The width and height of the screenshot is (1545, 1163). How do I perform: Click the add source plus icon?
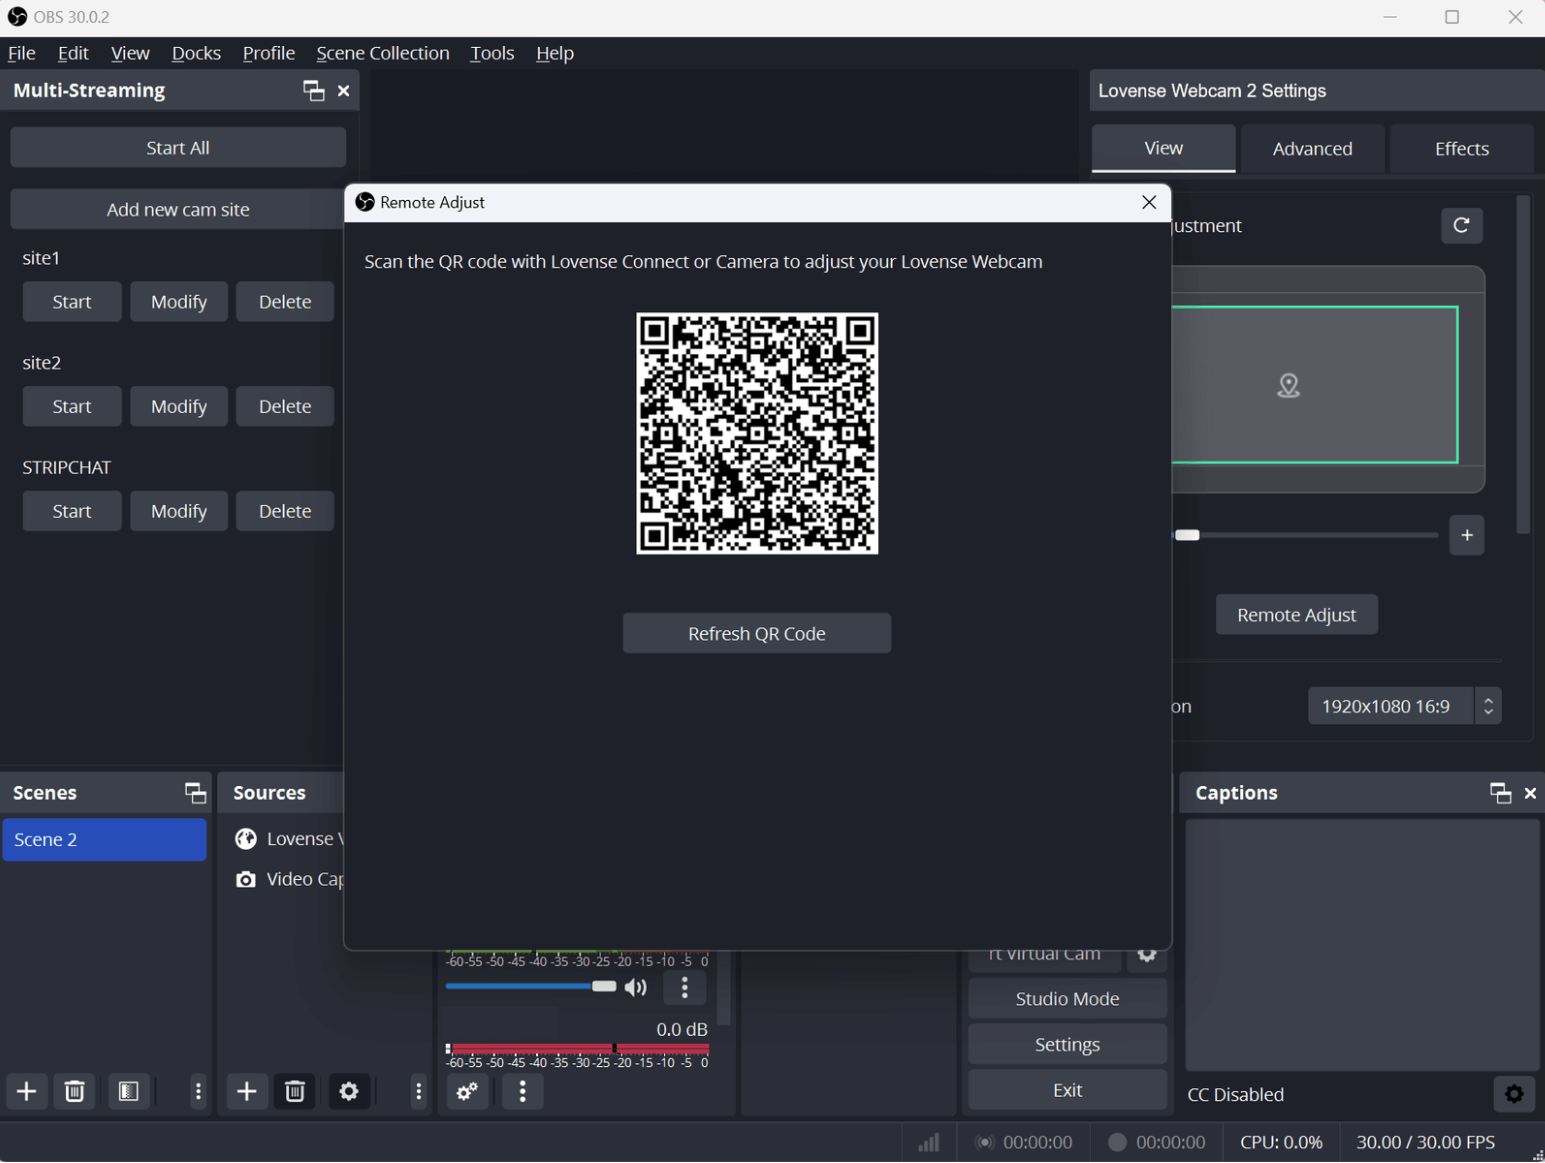click(247, 1091)
